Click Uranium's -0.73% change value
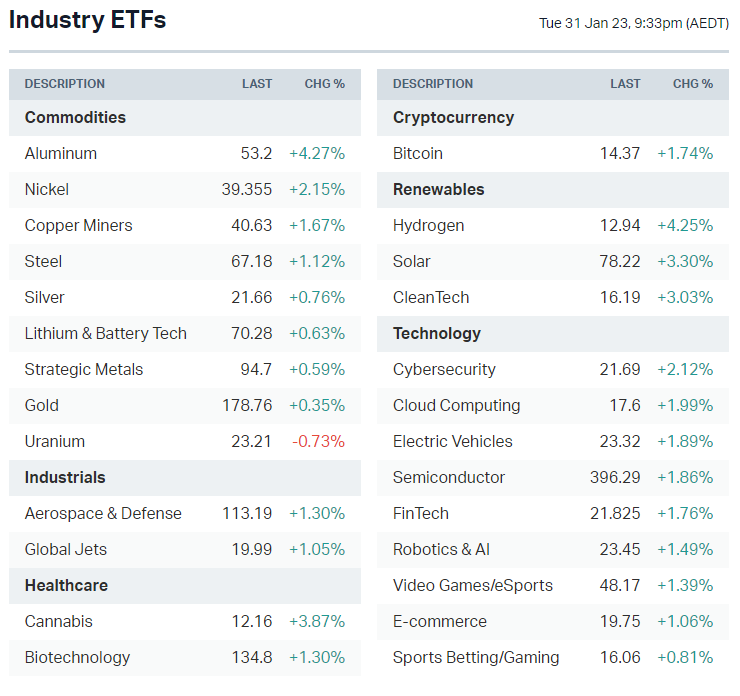Screen dimensions: 740x696 (x=316, y=441)
